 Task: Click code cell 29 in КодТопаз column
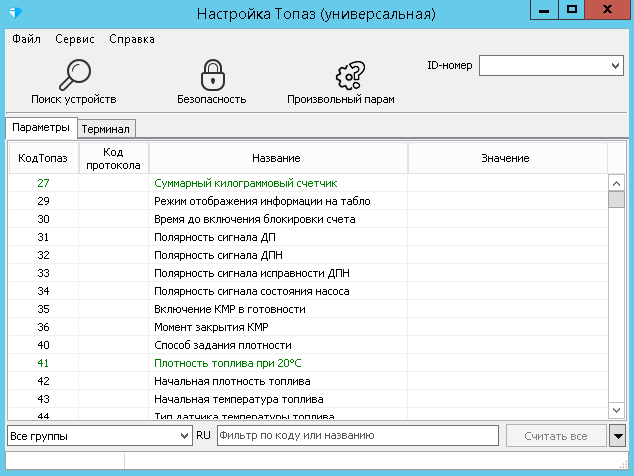[43, 201]
